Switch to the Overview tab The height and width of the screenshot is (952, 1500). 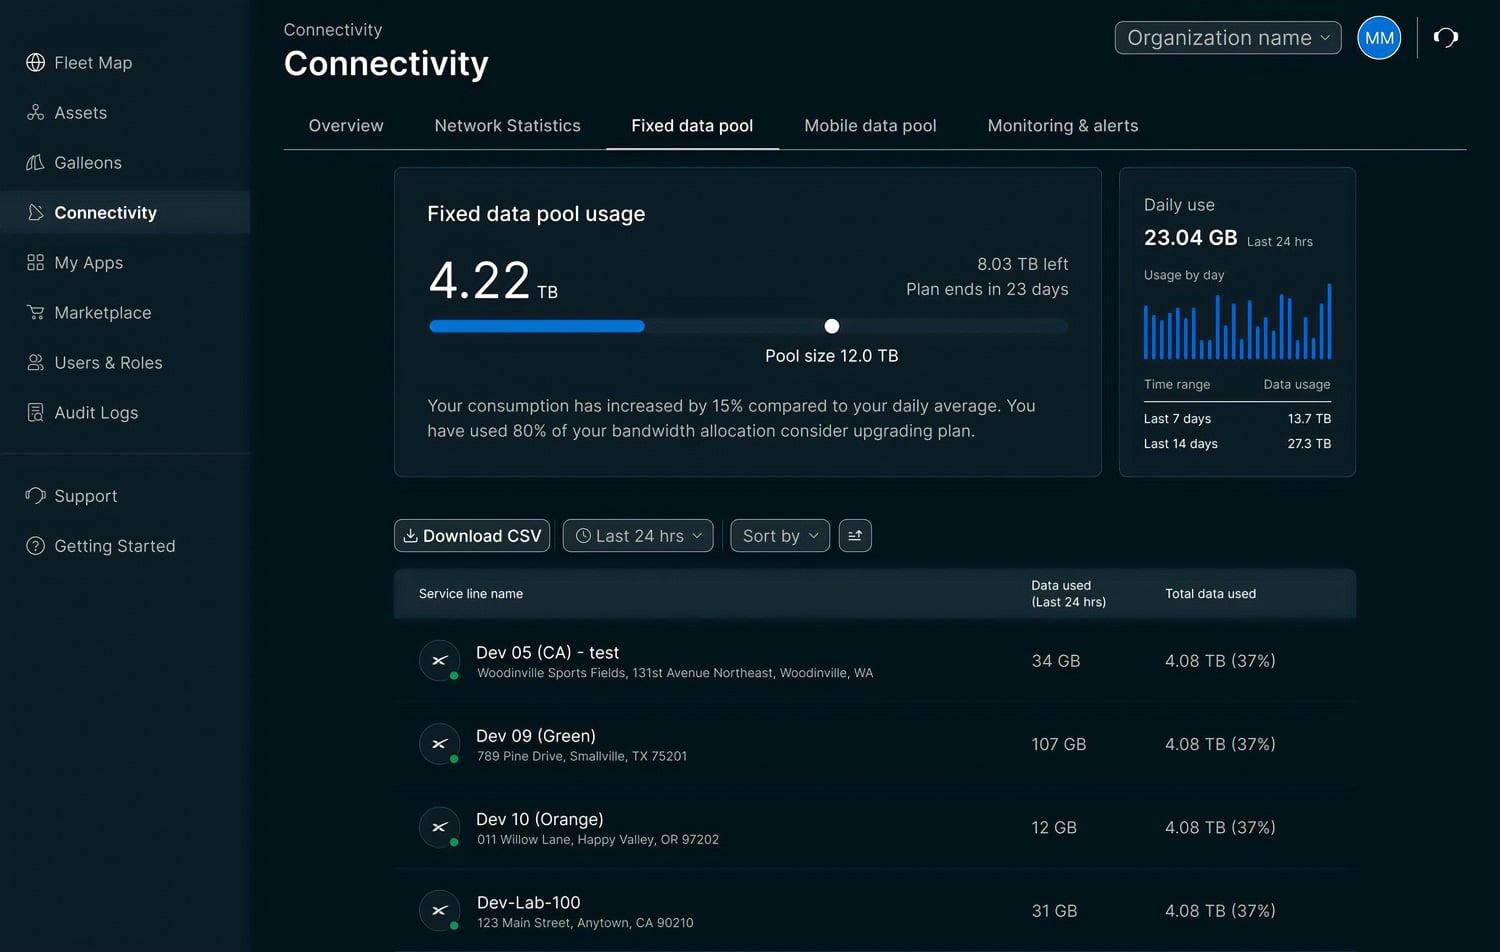346,126
